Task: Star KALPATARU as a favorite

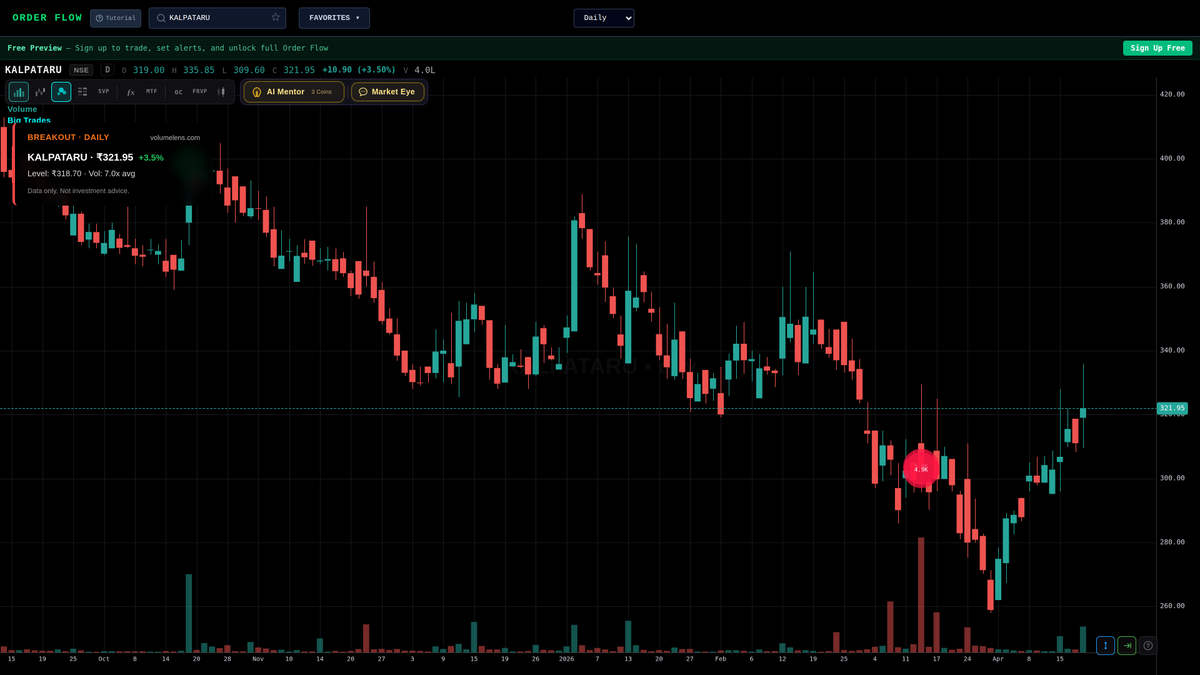Action: click(275, 18)
